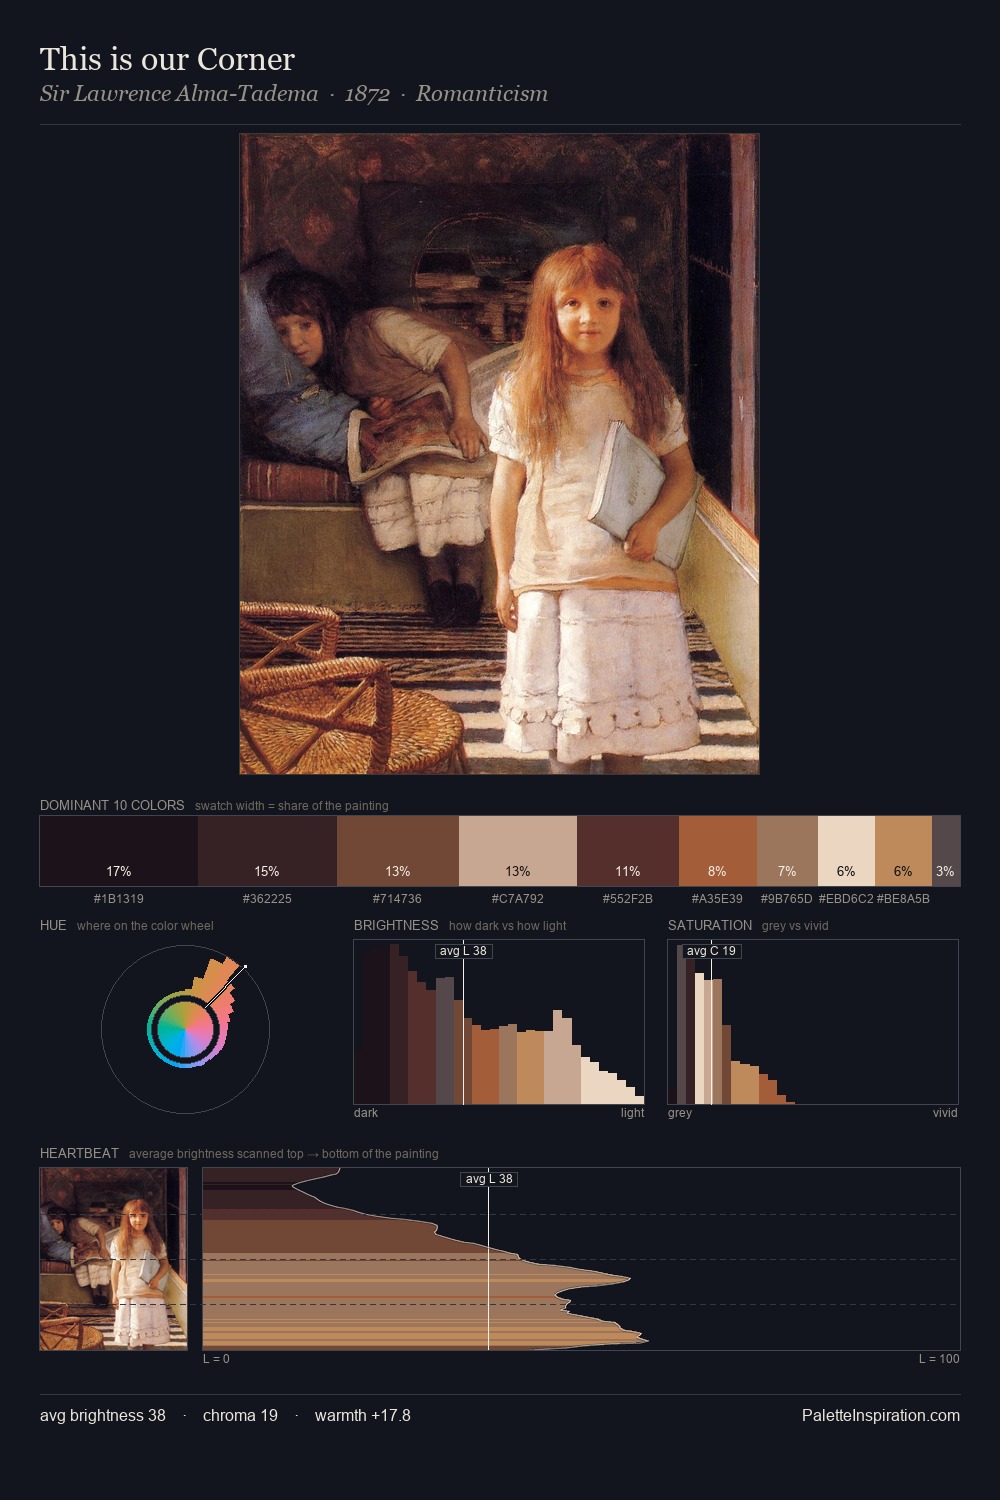Click the 8% rust-orange swatch
Screen dimensions: 1000x1500
tap(718, 851)
